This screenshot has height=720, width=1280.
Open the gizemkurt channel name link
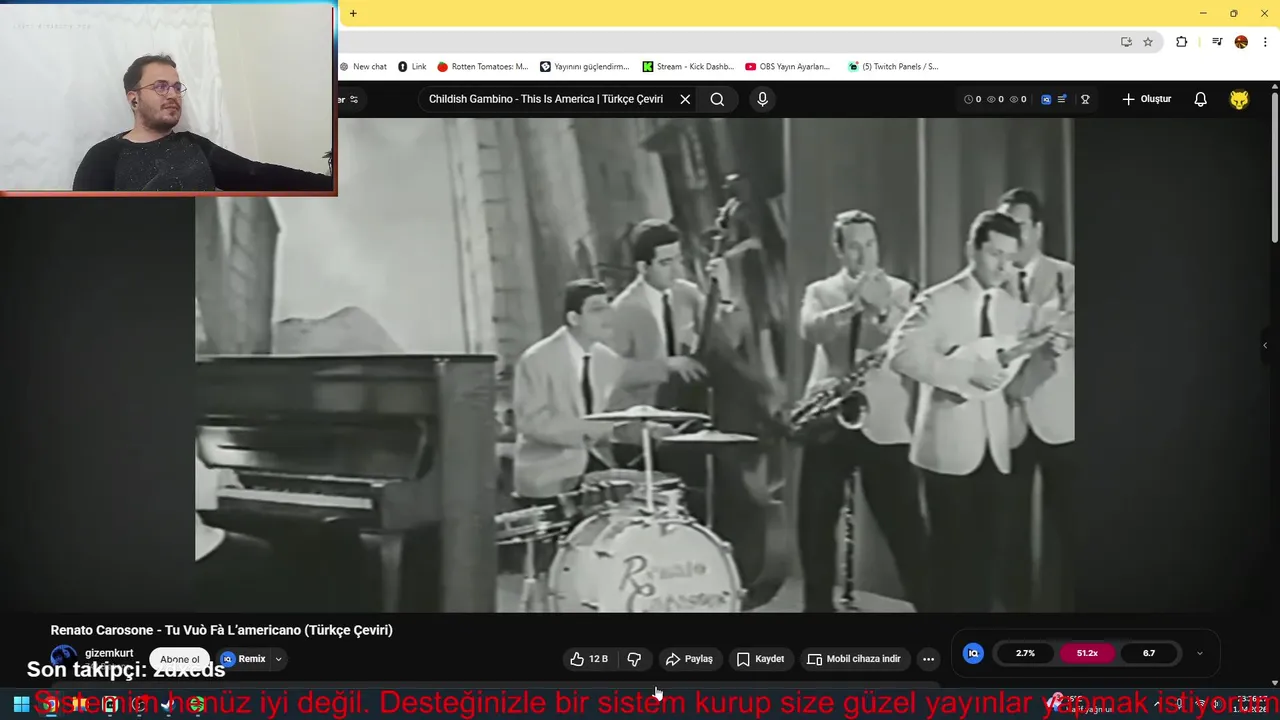coord(109,653)
